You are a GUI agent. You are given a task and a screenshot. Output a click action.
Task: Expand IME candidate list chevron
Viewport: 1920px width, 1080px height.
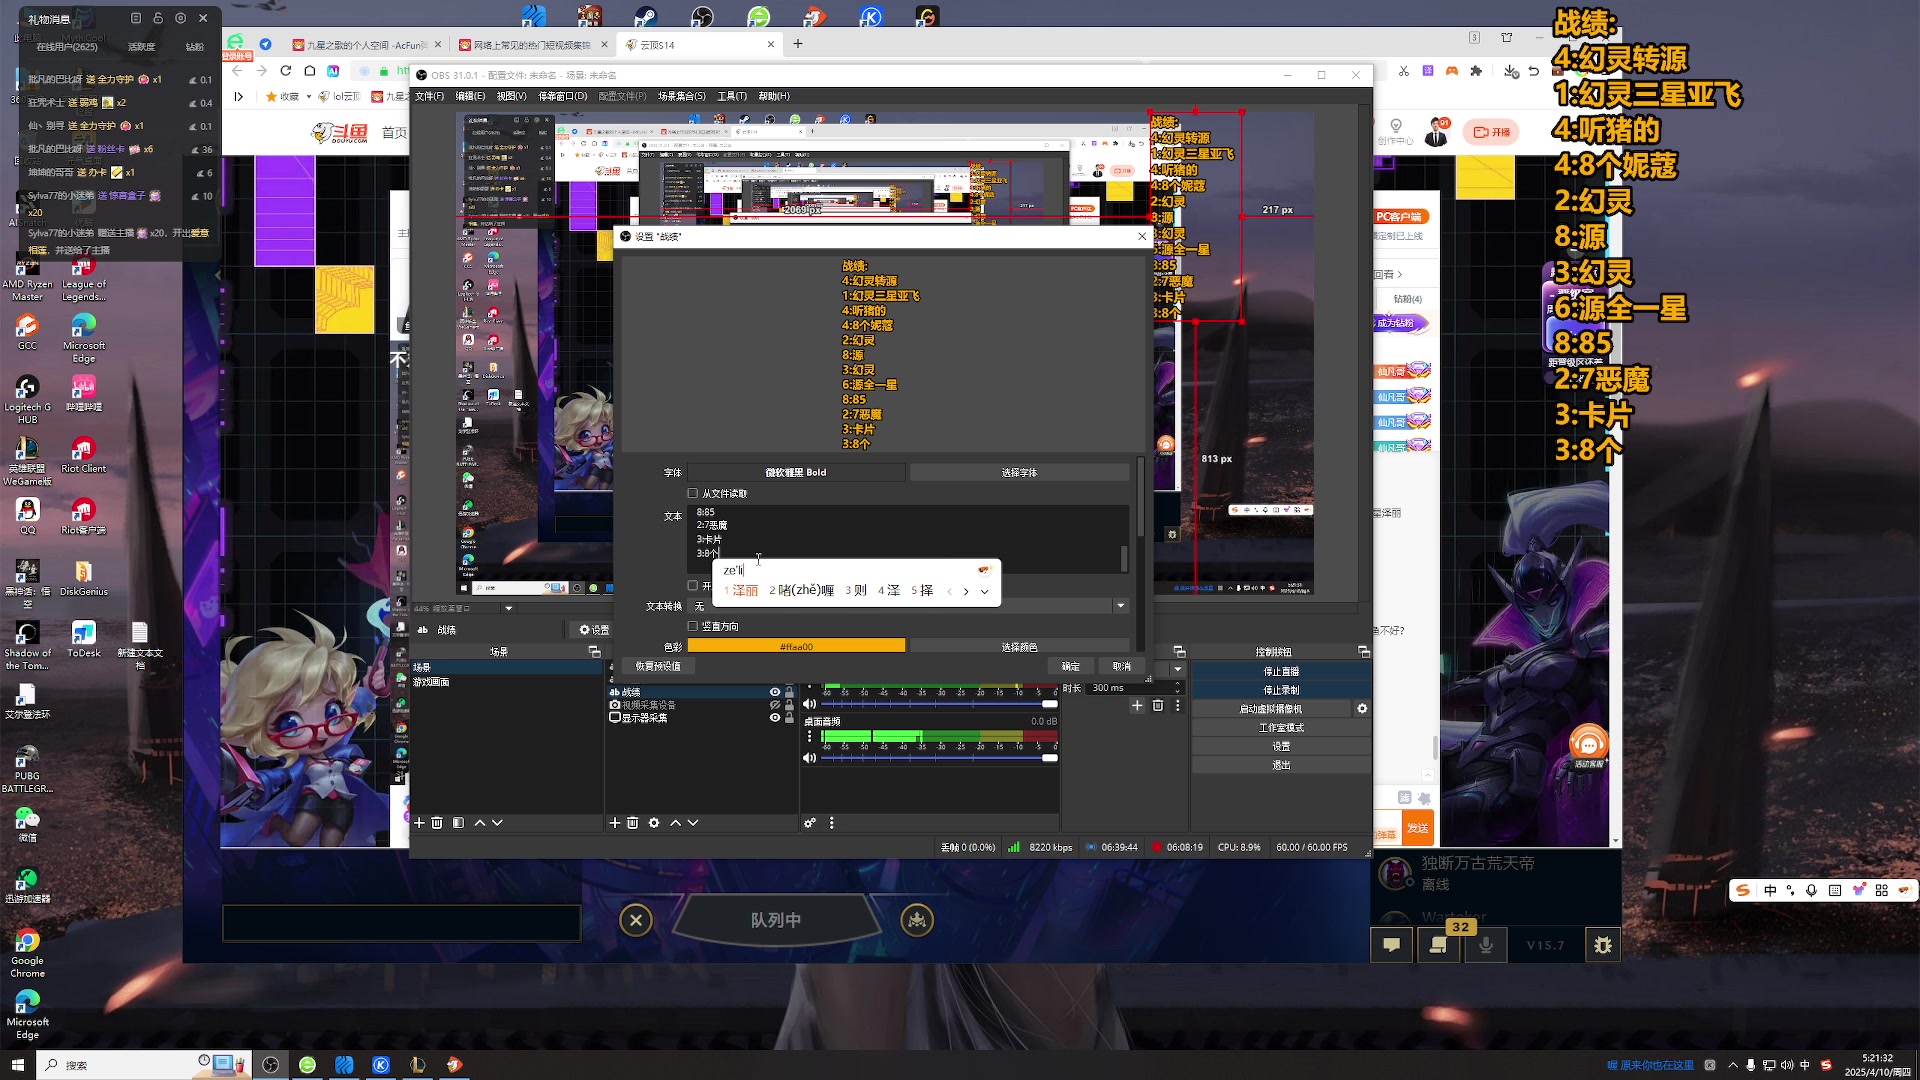985,592
